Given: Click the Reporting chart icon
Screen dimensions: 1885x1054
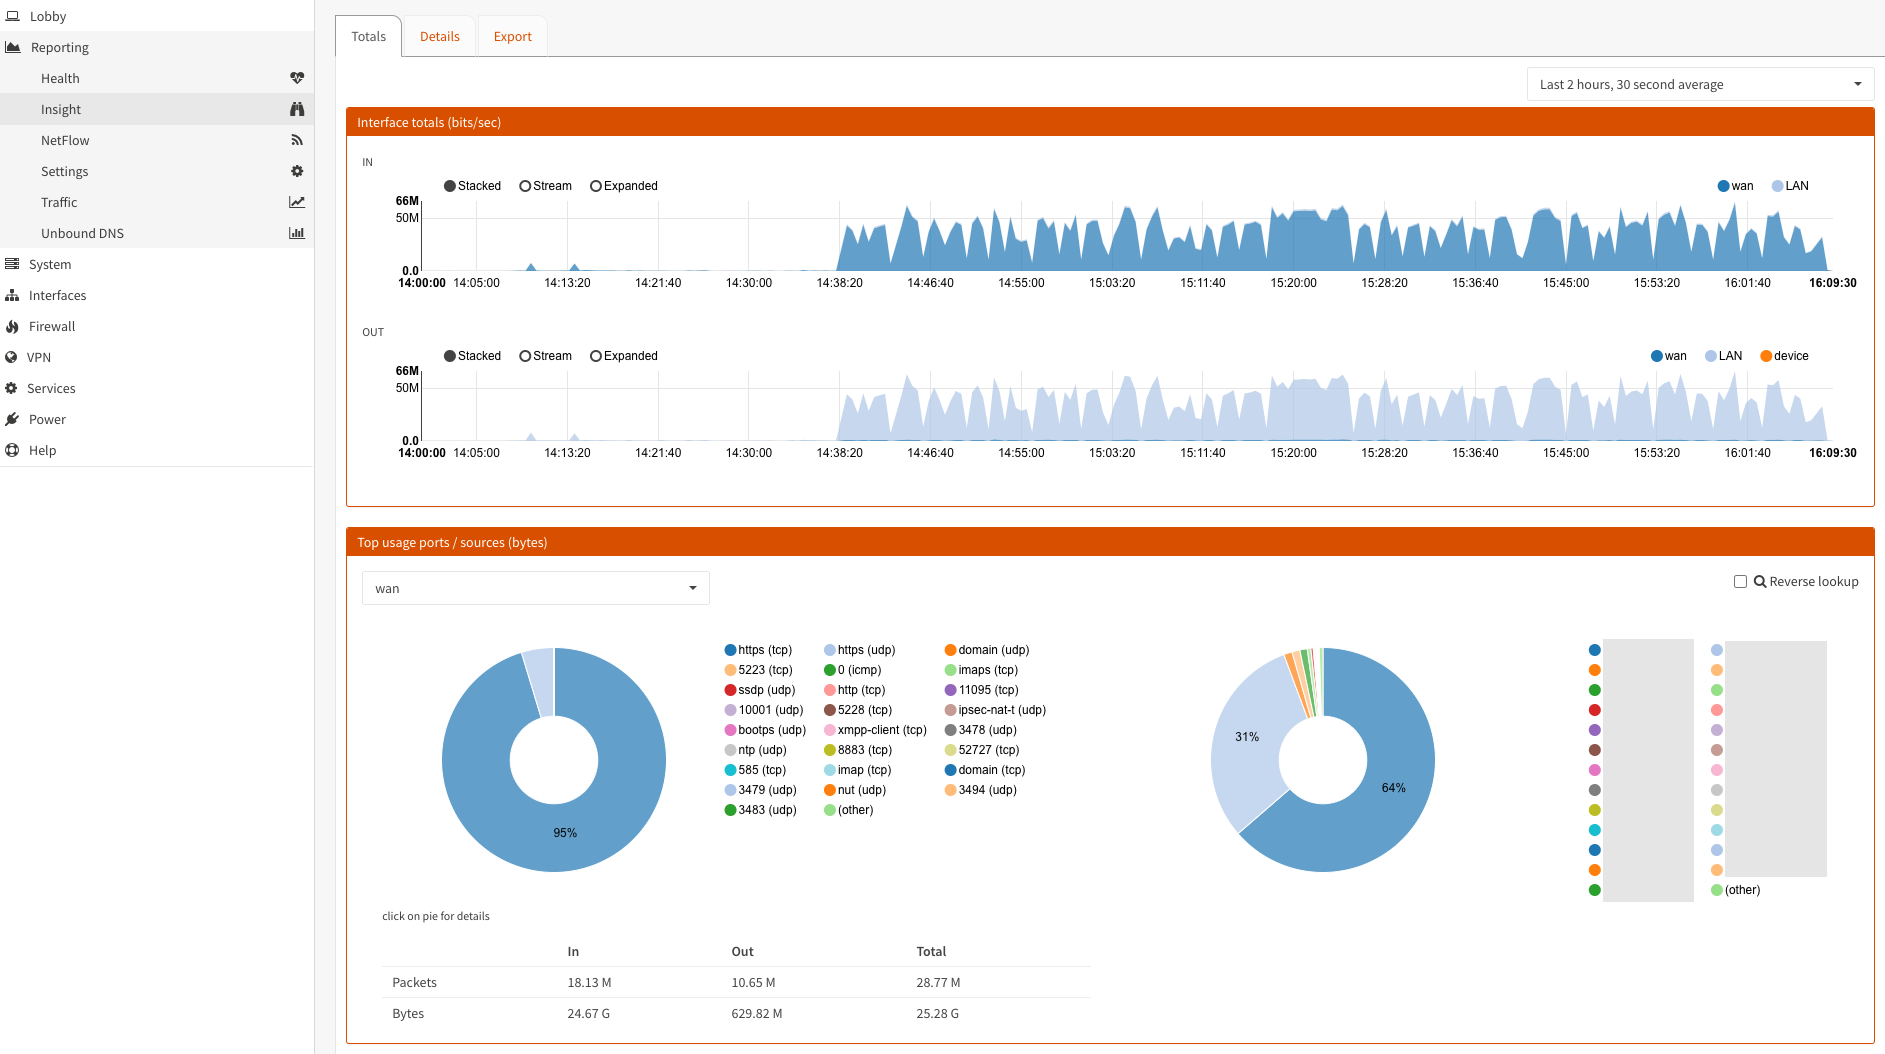Looking at the screenshot, I should (x=13, y=47).
